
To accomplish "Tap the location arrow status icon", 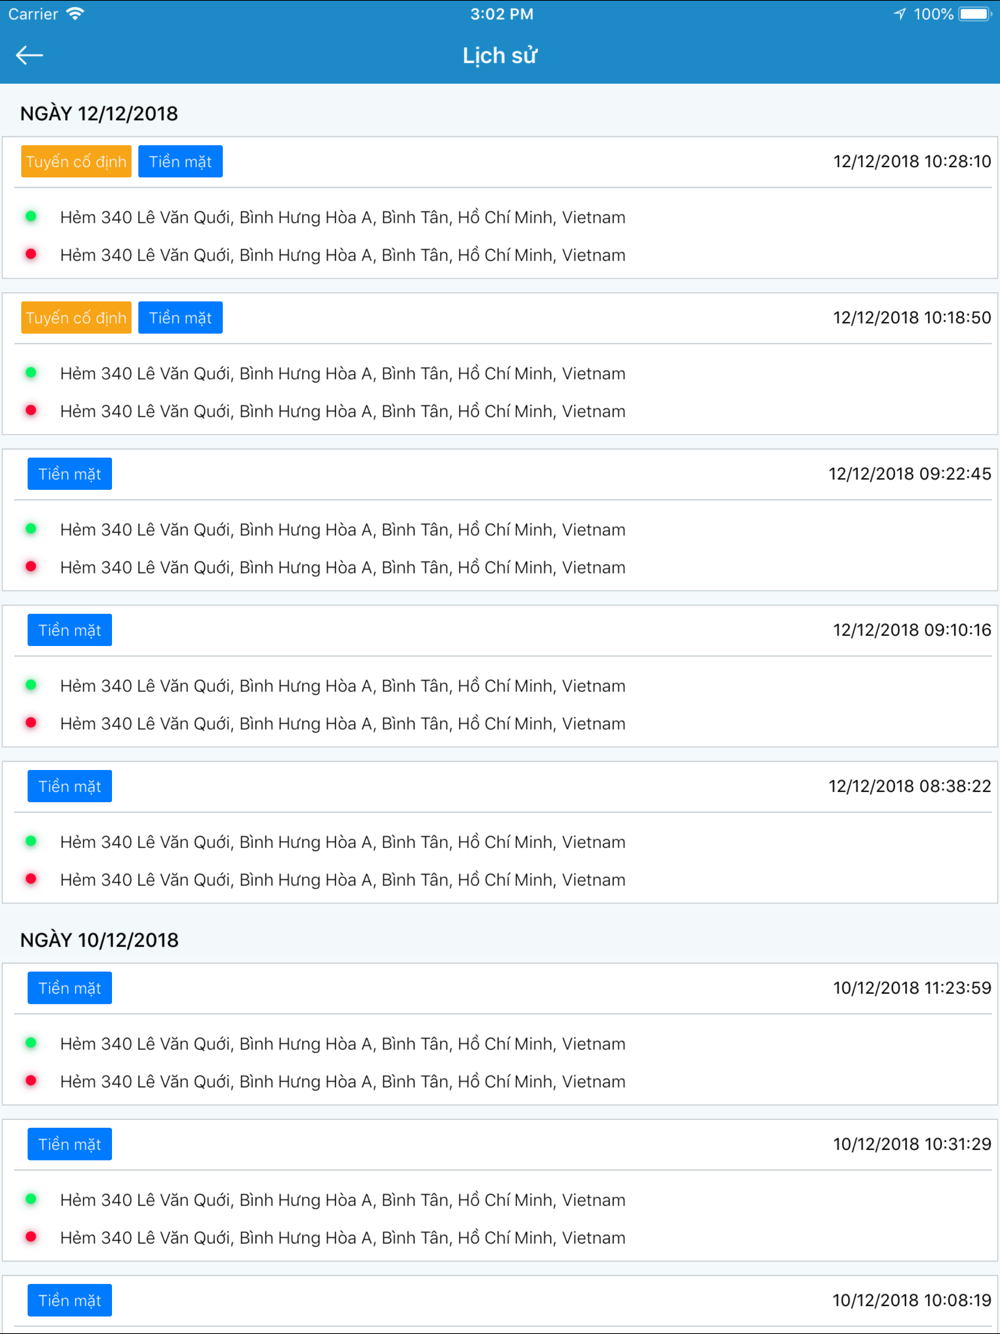I will click(900, 14).
